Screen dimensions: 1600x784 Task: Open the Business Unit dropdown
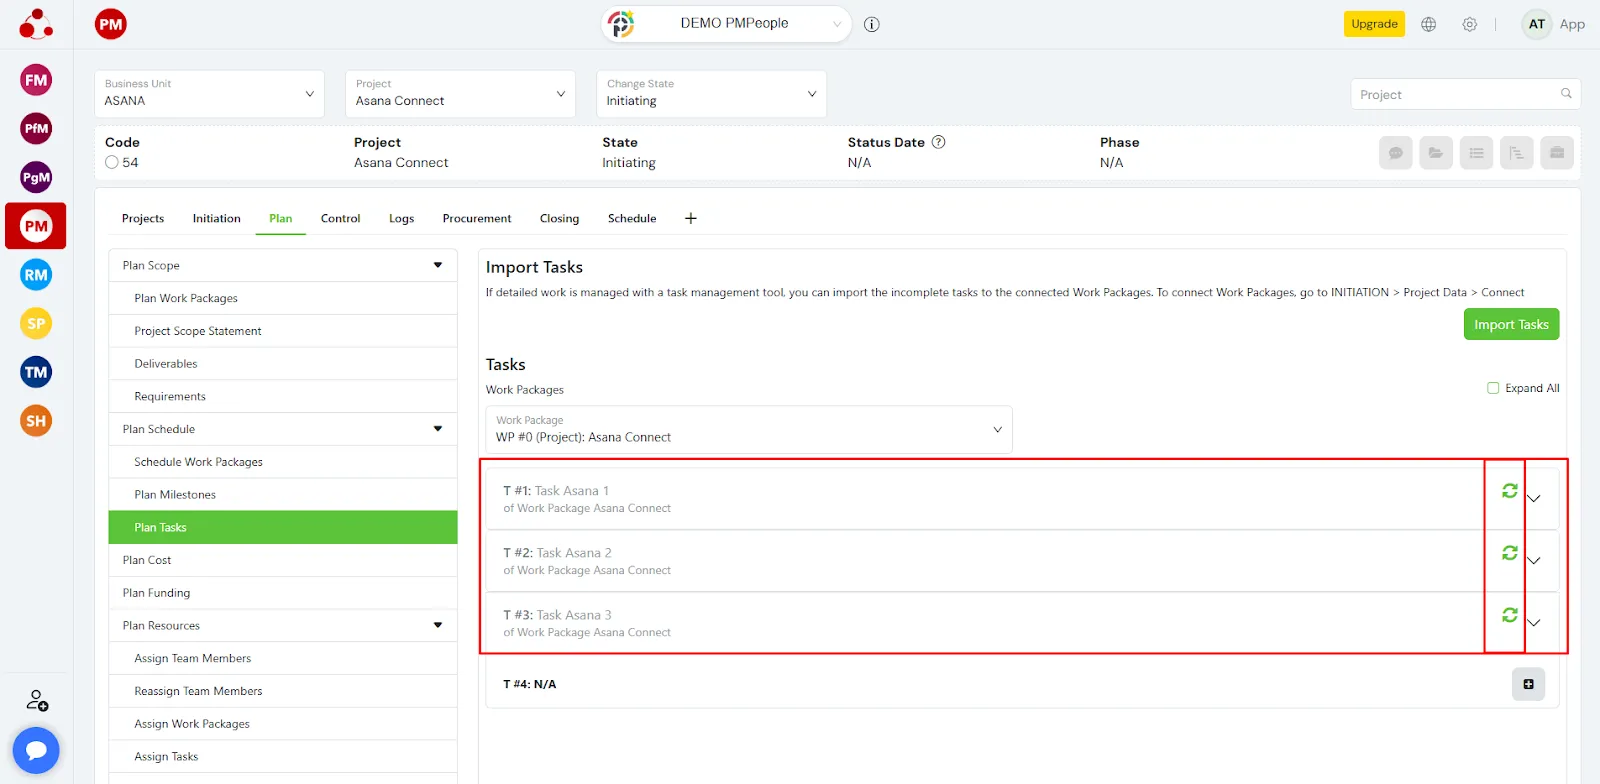tap(209, 94)
